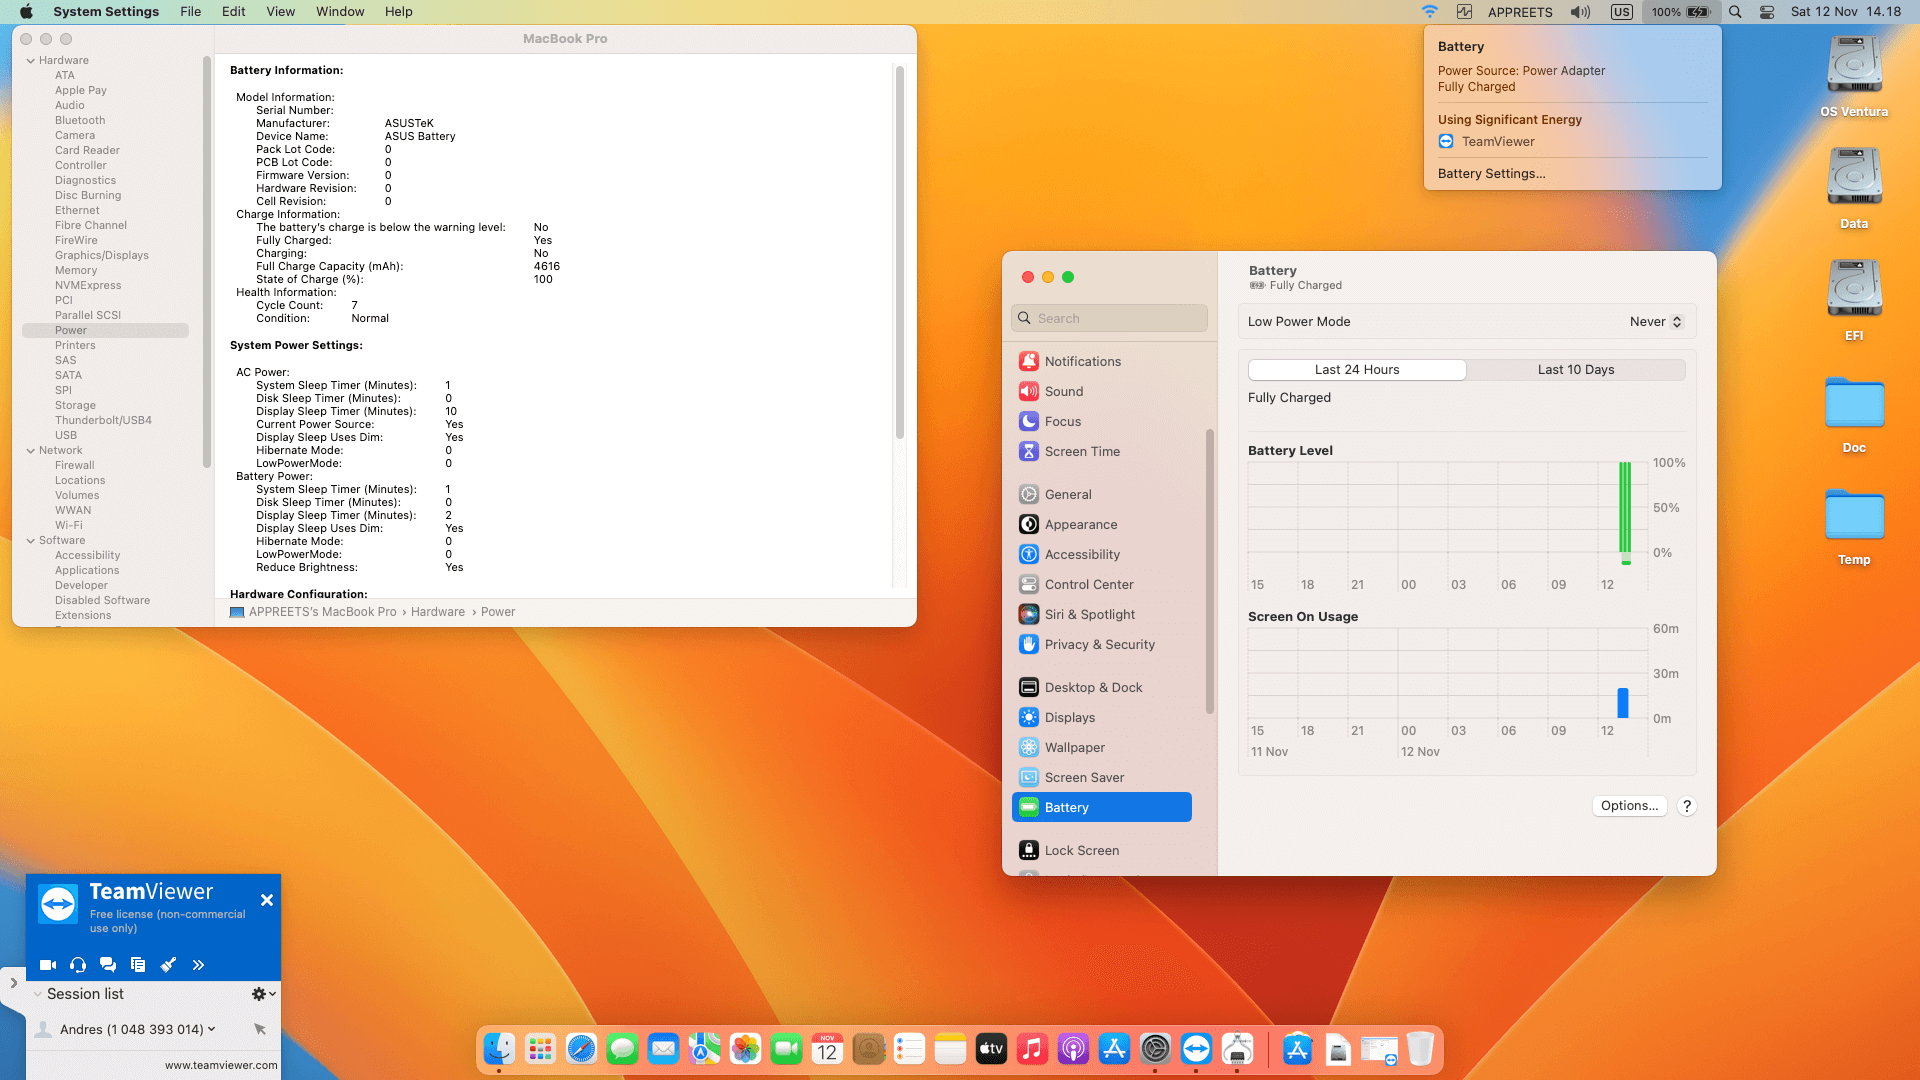This screenshot has height=1080, width=1920.
Task: Click TeamViewer in Using Significant Energy
Action: click(x=1486, y=142)
